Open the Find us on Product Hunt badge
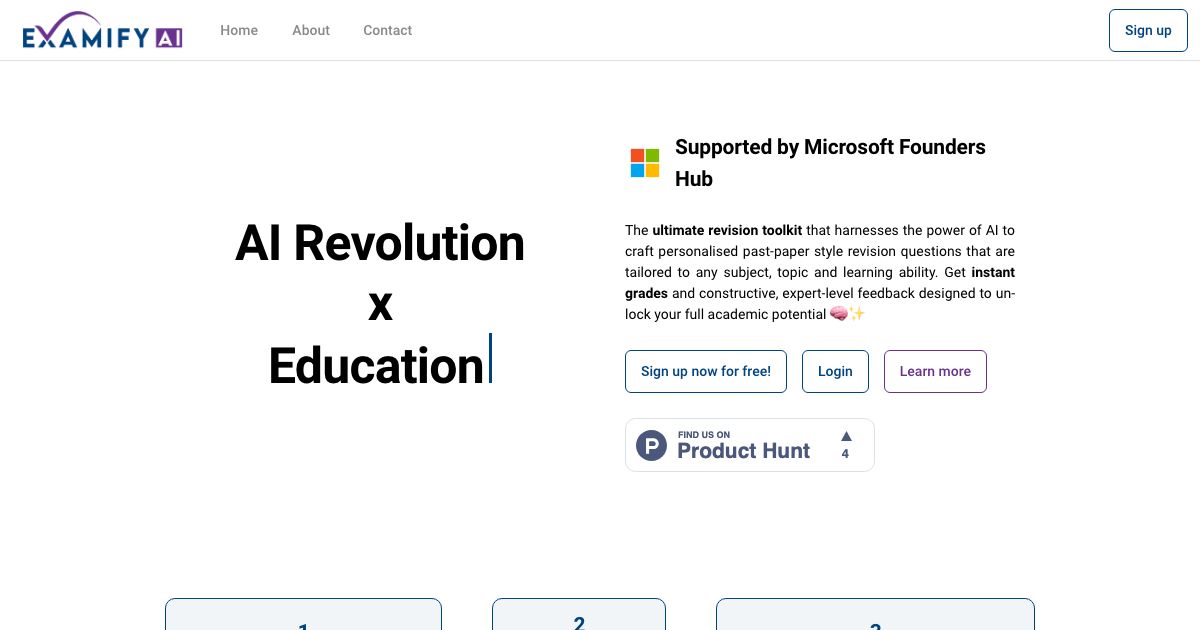 [x=749, y=444]
